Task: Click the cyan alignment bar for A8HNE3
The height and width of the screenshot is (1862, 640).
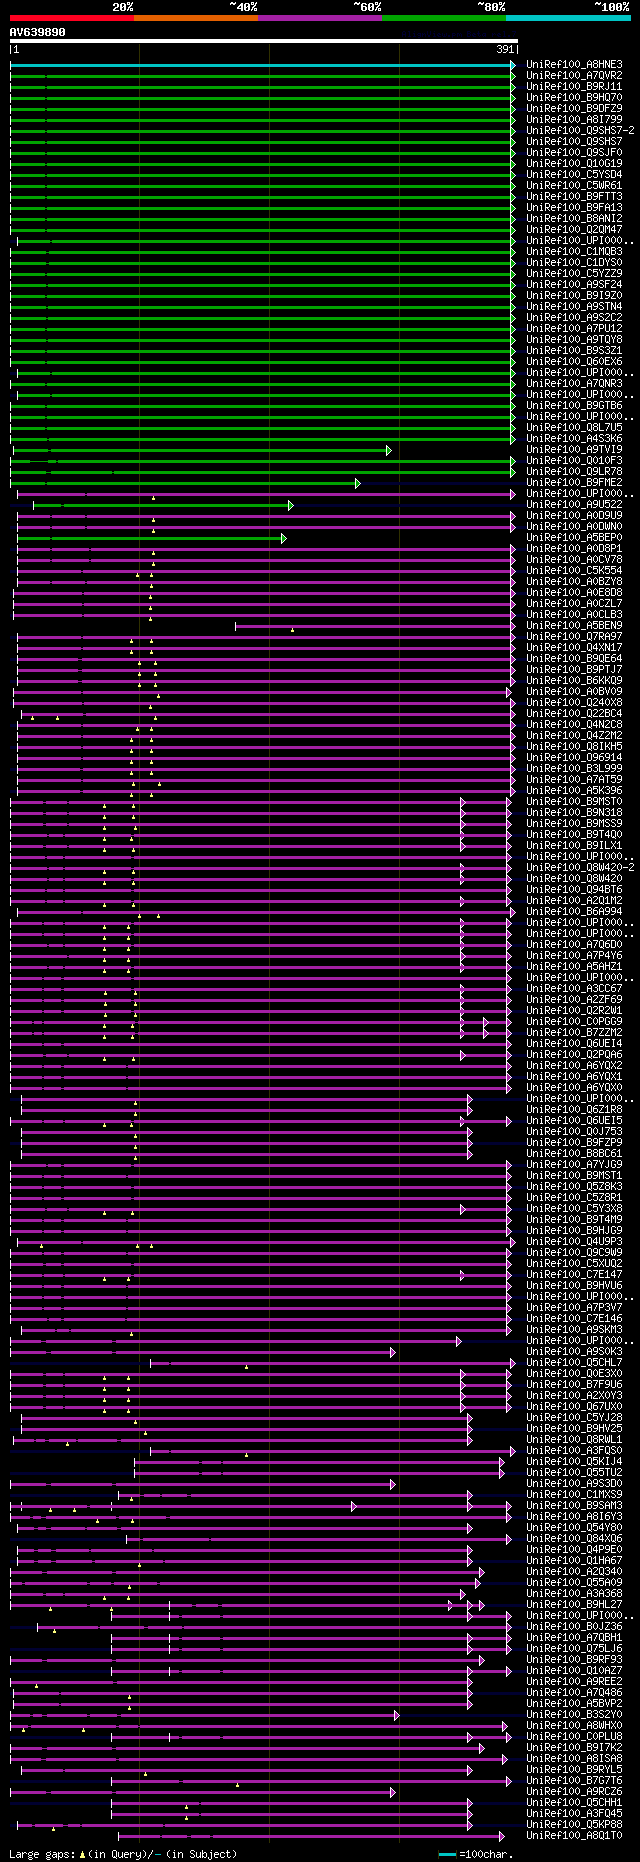Action: [262, 65]
